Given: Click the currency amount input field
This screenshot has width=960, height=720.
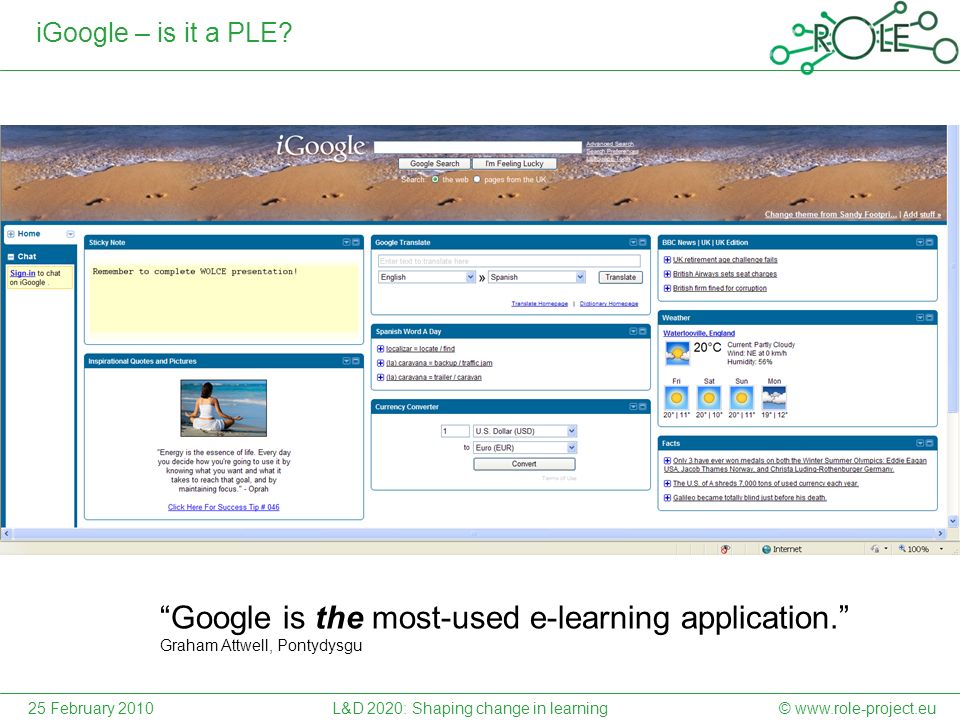Looking at the screenshot, I should [455, 431].
